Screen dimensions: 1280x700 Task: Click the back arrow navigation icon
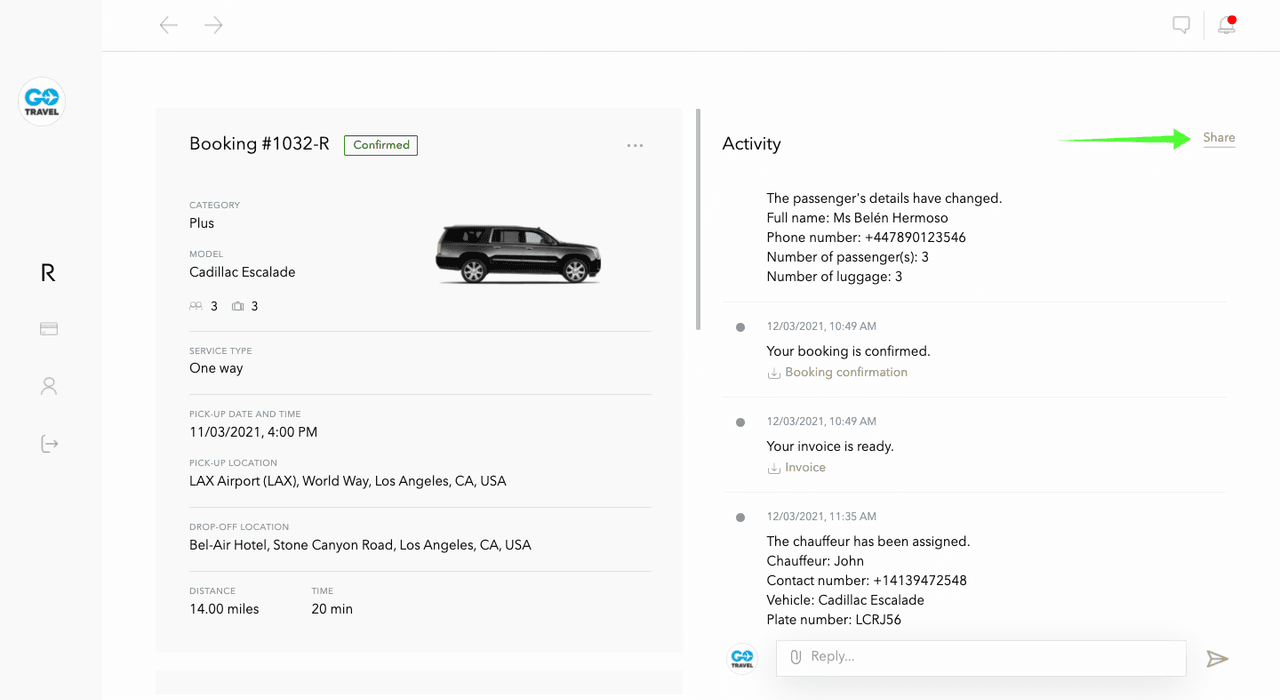[169, 25]
